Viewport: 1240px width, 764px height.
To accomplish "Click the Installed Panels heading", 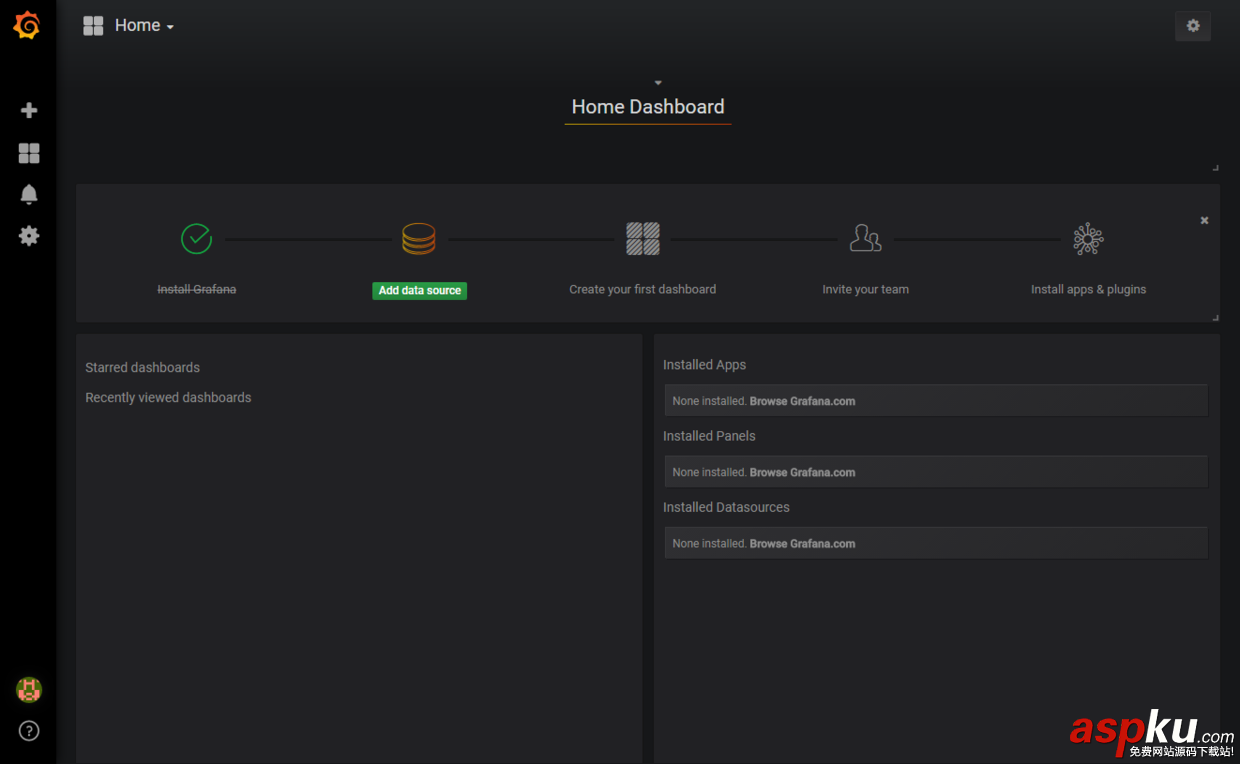I will tap(709, 436).
